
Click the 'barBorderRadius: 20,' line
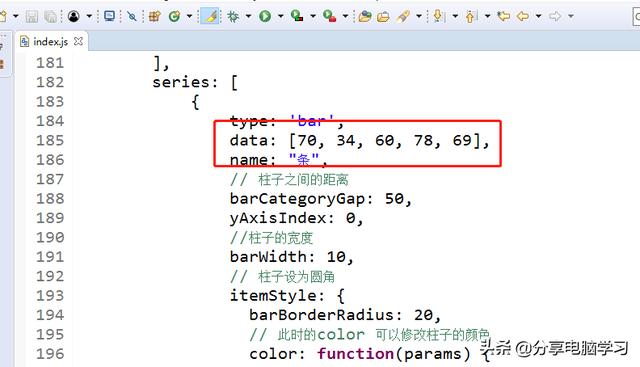[345, 315]
